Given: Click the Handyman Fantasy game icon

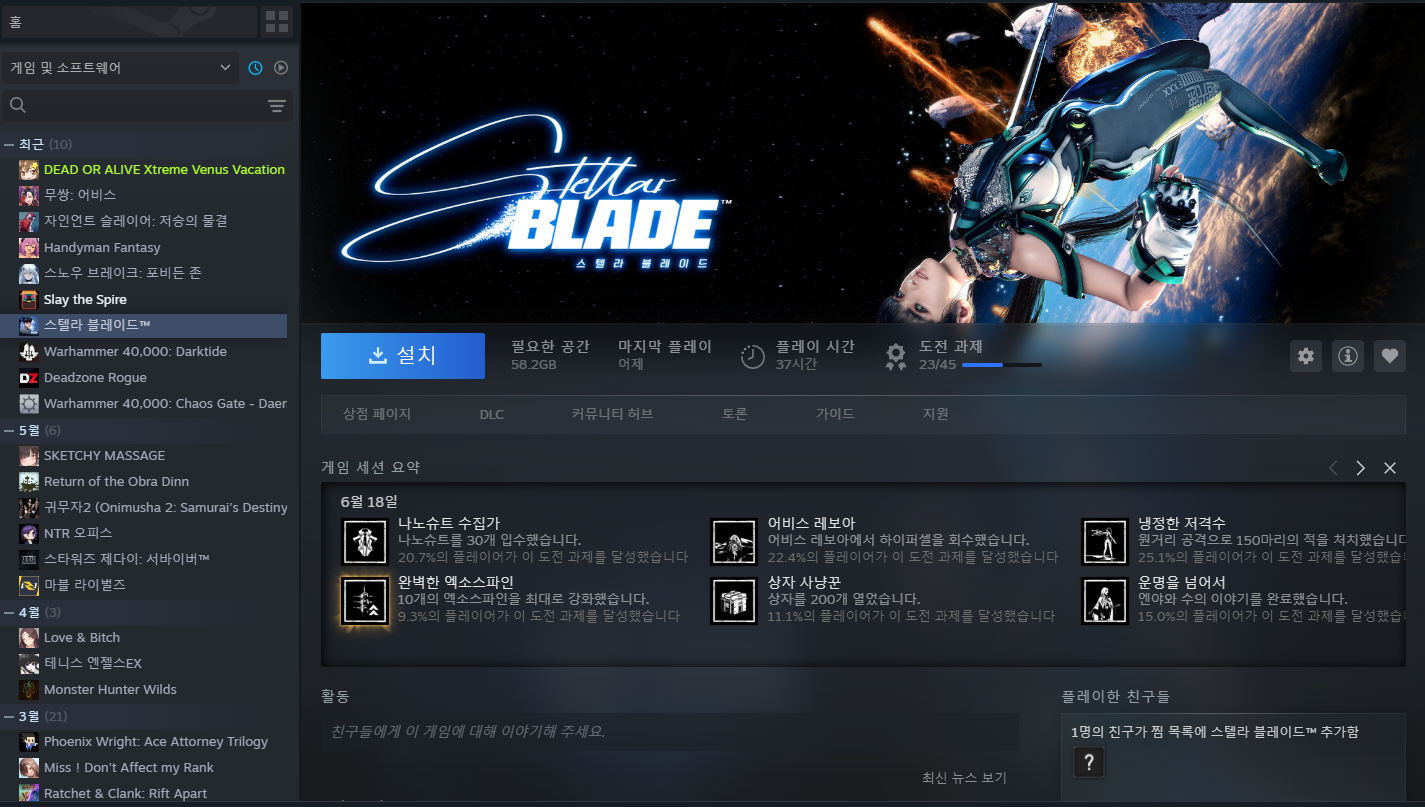Looking at the screenshot, I should click(29, 247).
